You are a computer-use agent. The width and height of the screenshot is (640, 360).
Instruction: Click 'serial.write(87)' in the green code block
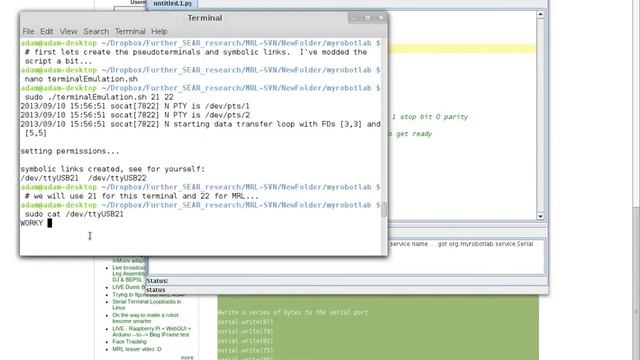click(x=245, y=322)
